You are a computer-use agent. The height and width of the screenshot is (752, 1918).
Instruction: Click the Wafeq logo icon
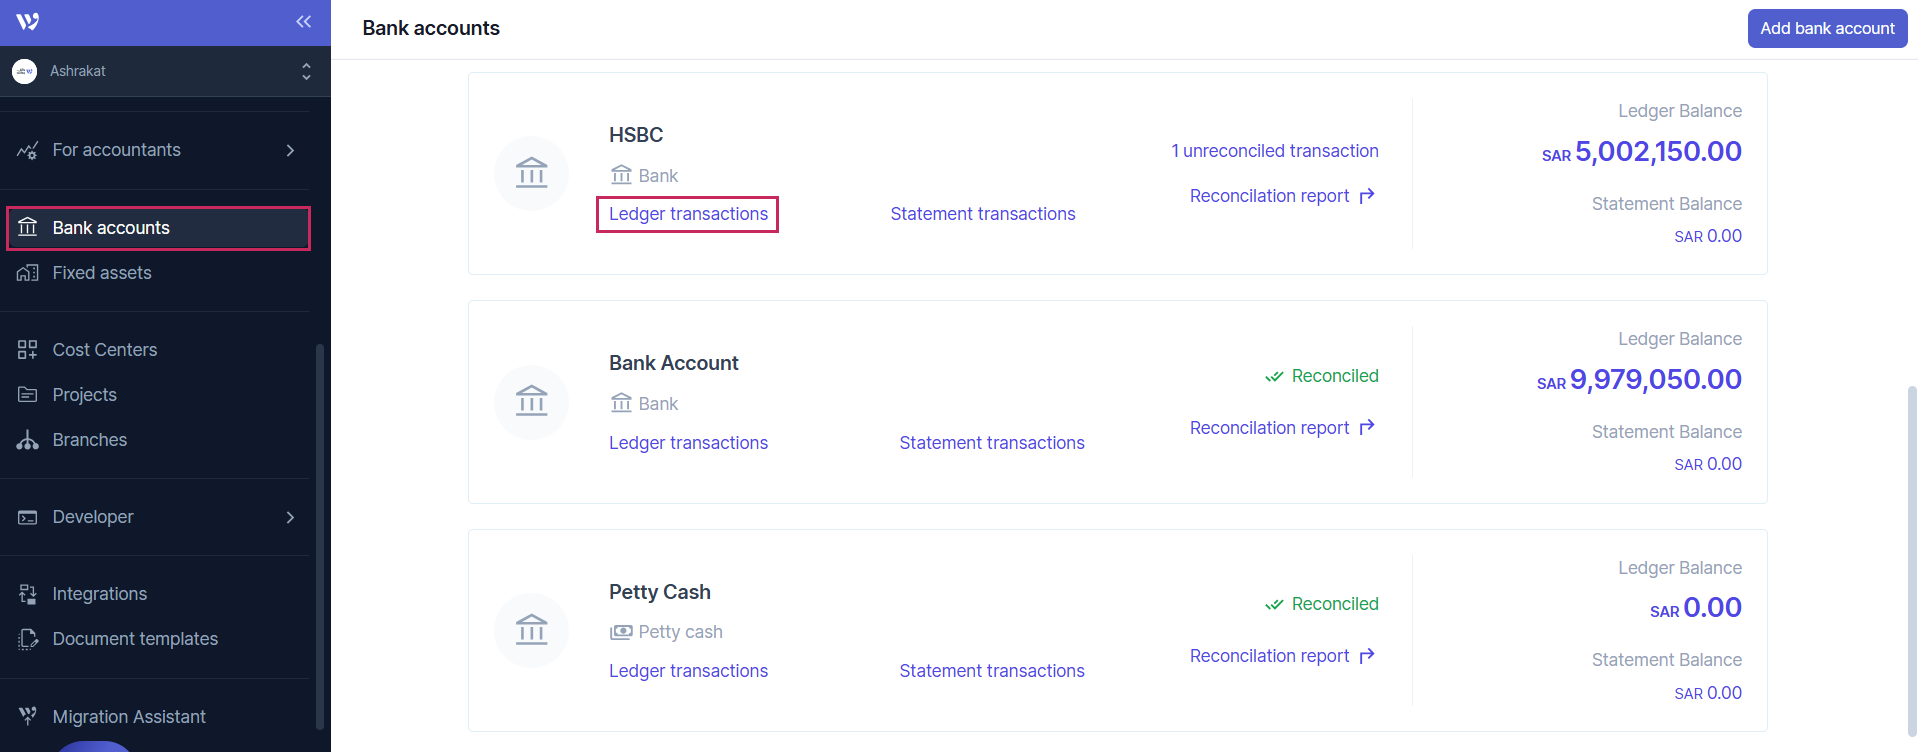(x=28, y=22)
